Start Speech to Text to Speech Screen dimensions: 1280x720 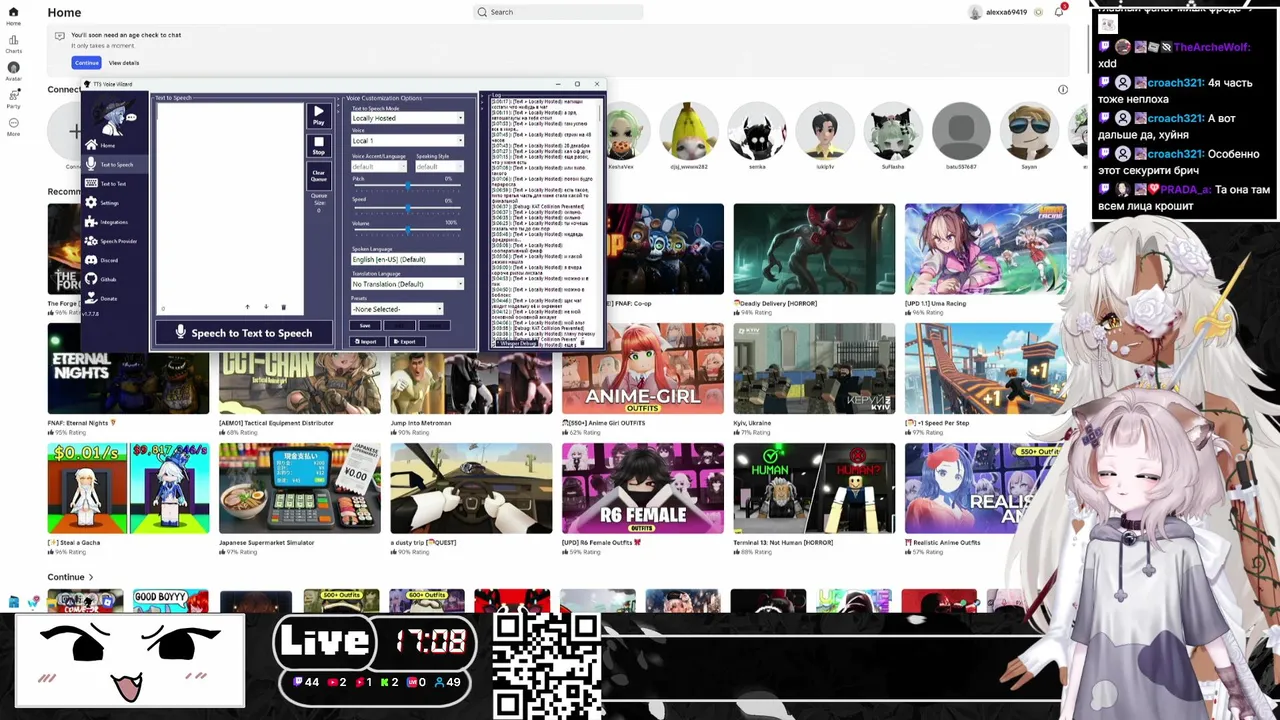coord(243,333)
